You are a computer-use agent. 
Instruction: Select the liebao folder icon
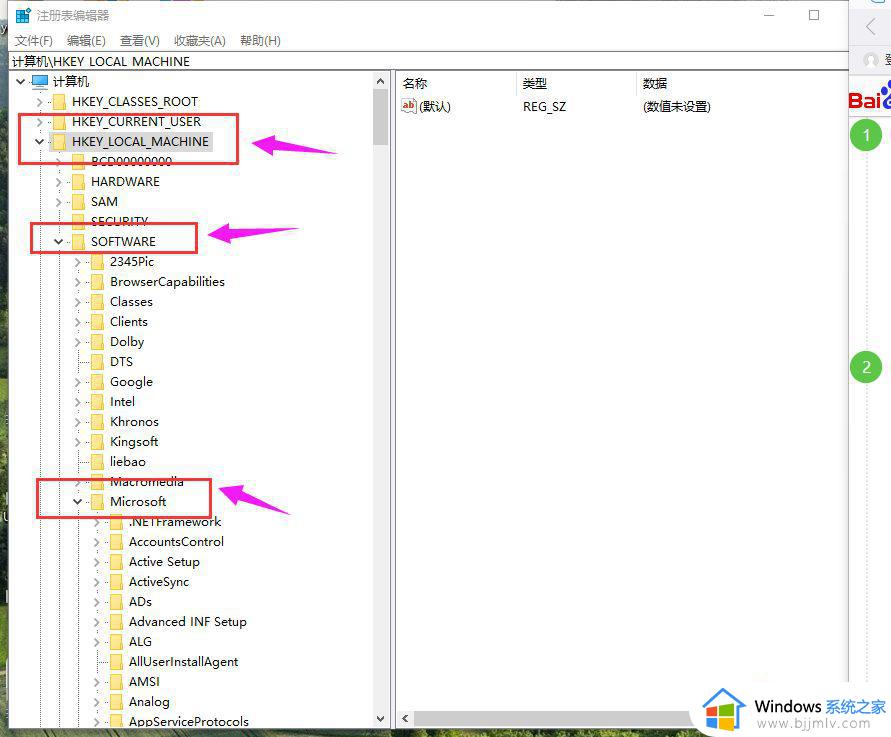[98, 462]
